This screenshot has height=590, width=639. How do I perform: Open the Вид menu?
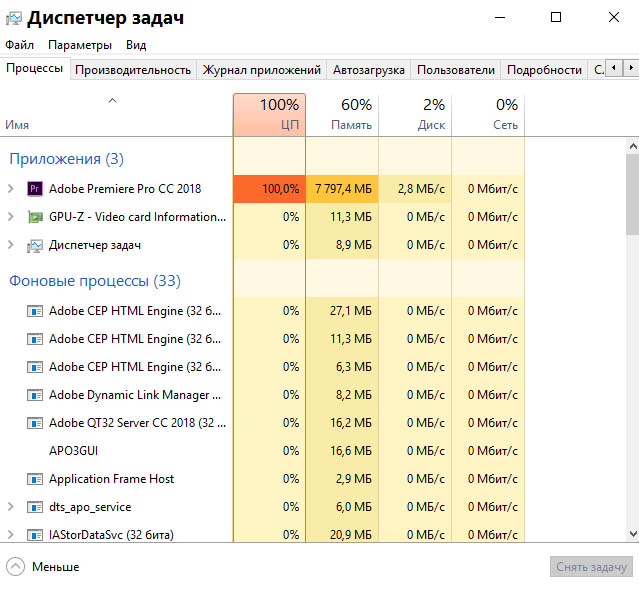[136, 45]
